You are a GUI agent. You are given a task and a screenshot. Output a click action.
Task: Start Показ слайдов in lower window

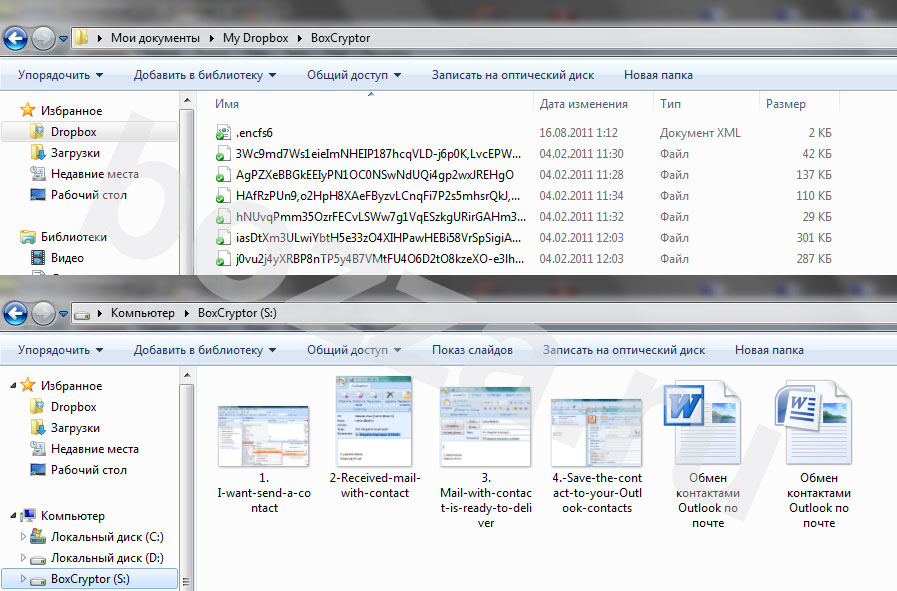(472, 350)
